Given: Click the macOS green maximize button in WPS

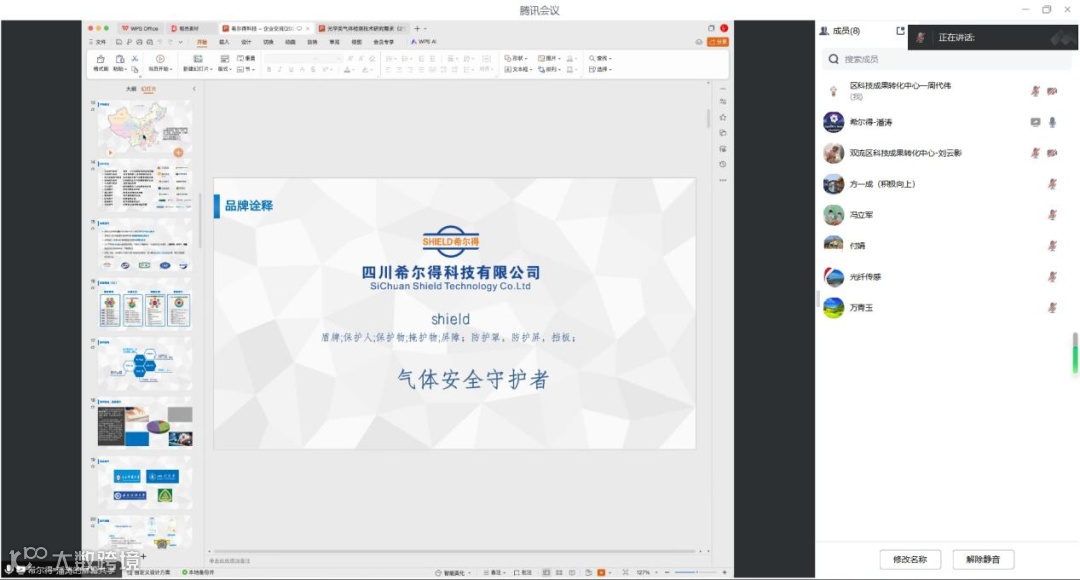Looking at the screenshot, I should point(106,28).
